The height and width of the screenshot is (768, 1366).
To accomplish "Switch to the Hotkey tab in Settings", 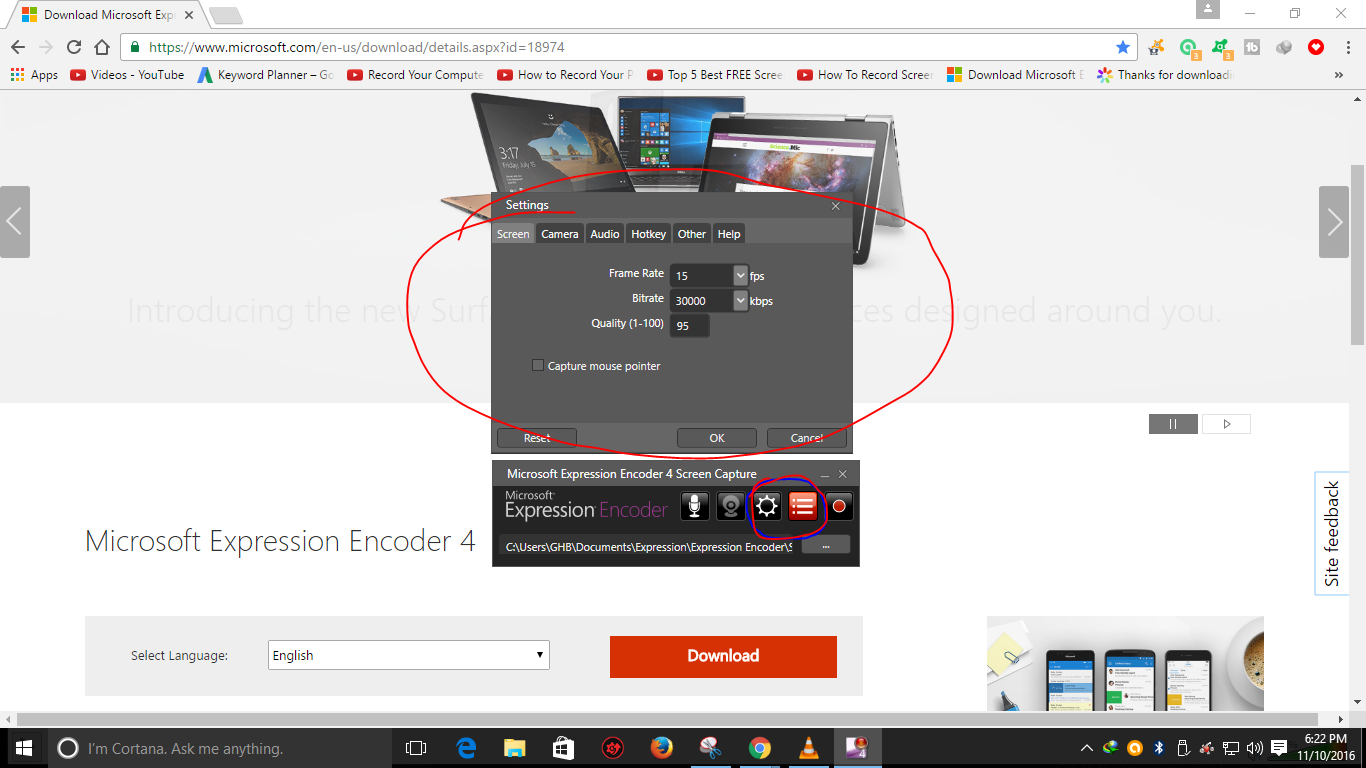I will pos(648,234).
